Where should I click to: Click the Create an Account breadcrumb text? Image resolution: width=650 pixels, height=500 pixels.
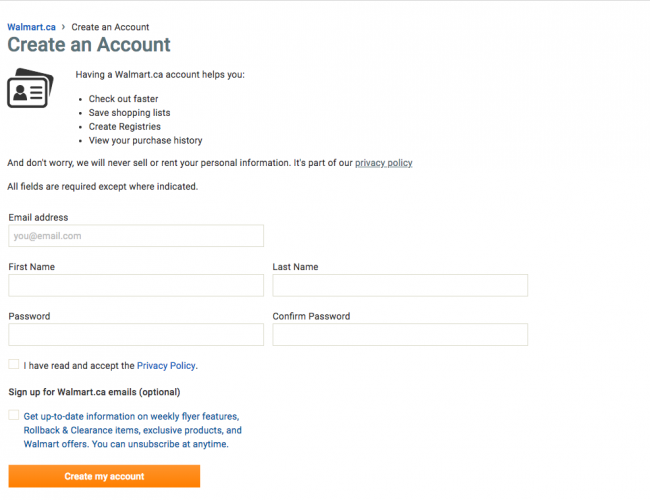(x=110, y=27)
